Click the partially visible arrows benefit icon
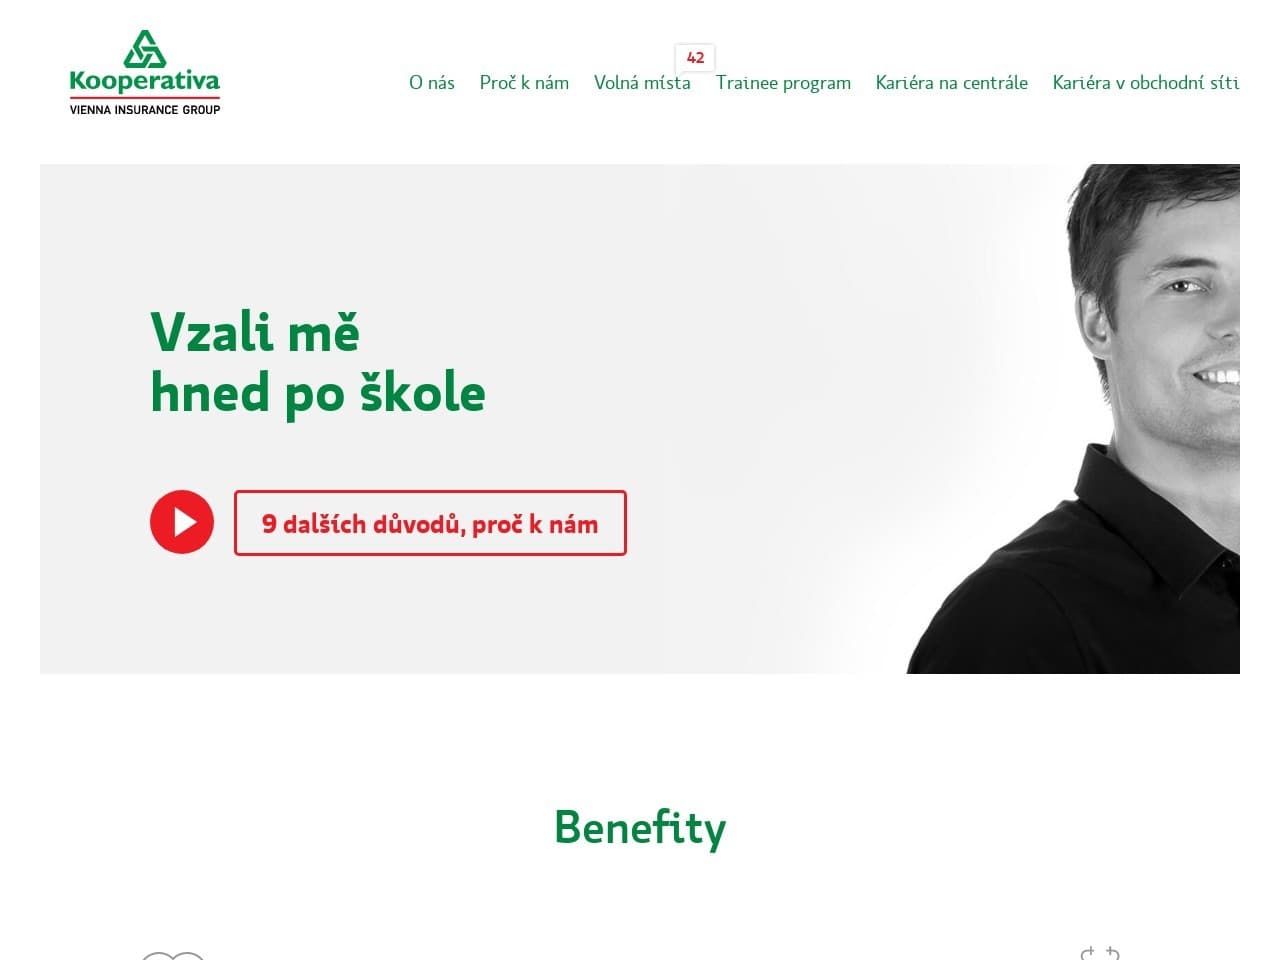The width and height of the screenshot is (1280, 960). pos(1100,953)
